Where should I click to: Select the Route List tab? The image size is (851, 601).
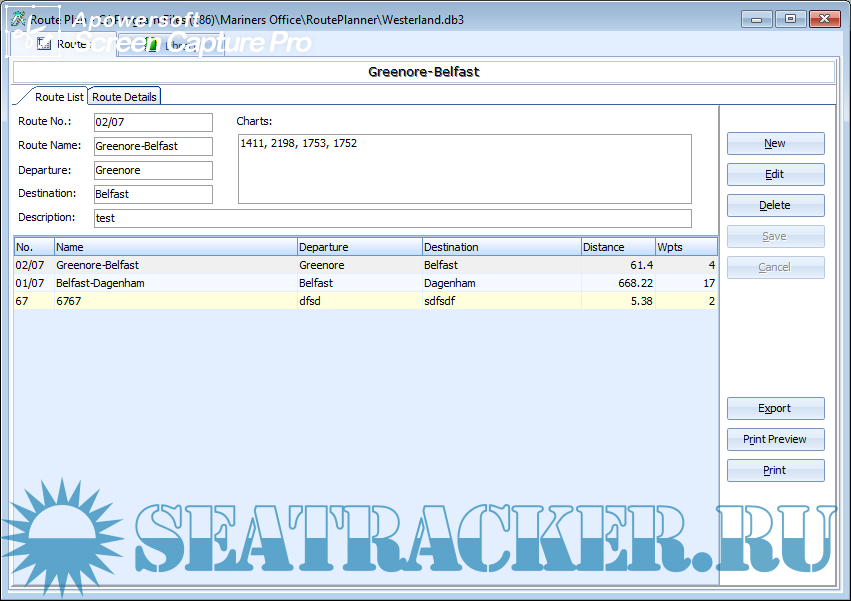click(59, 97)
